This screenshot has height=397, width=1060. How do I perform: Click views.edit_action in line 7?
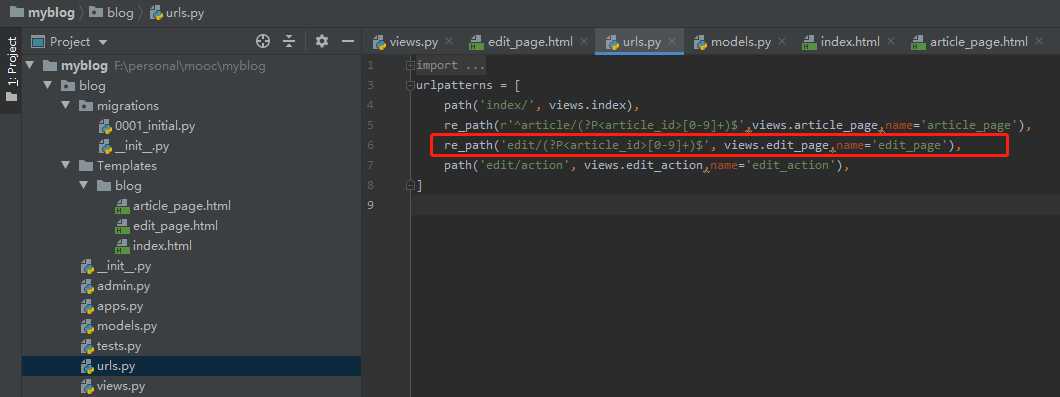pyautogui.click(x=644, y=165)
